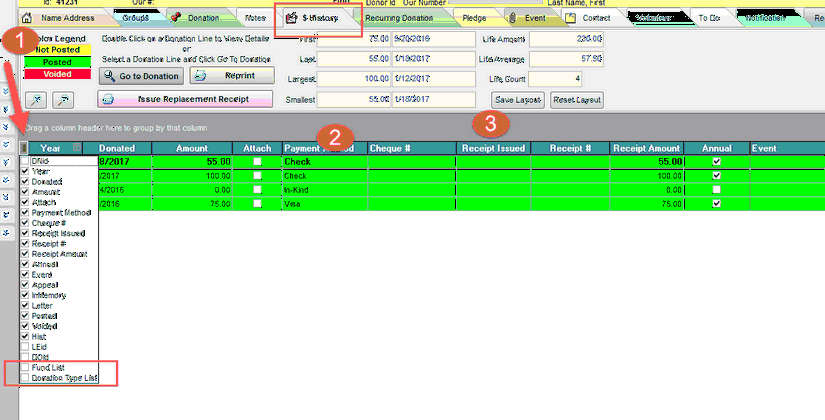Uncheck Voided in the column chooser list
Image resolution: width=825 pixels, height=420 pixels.
[25, 326]
